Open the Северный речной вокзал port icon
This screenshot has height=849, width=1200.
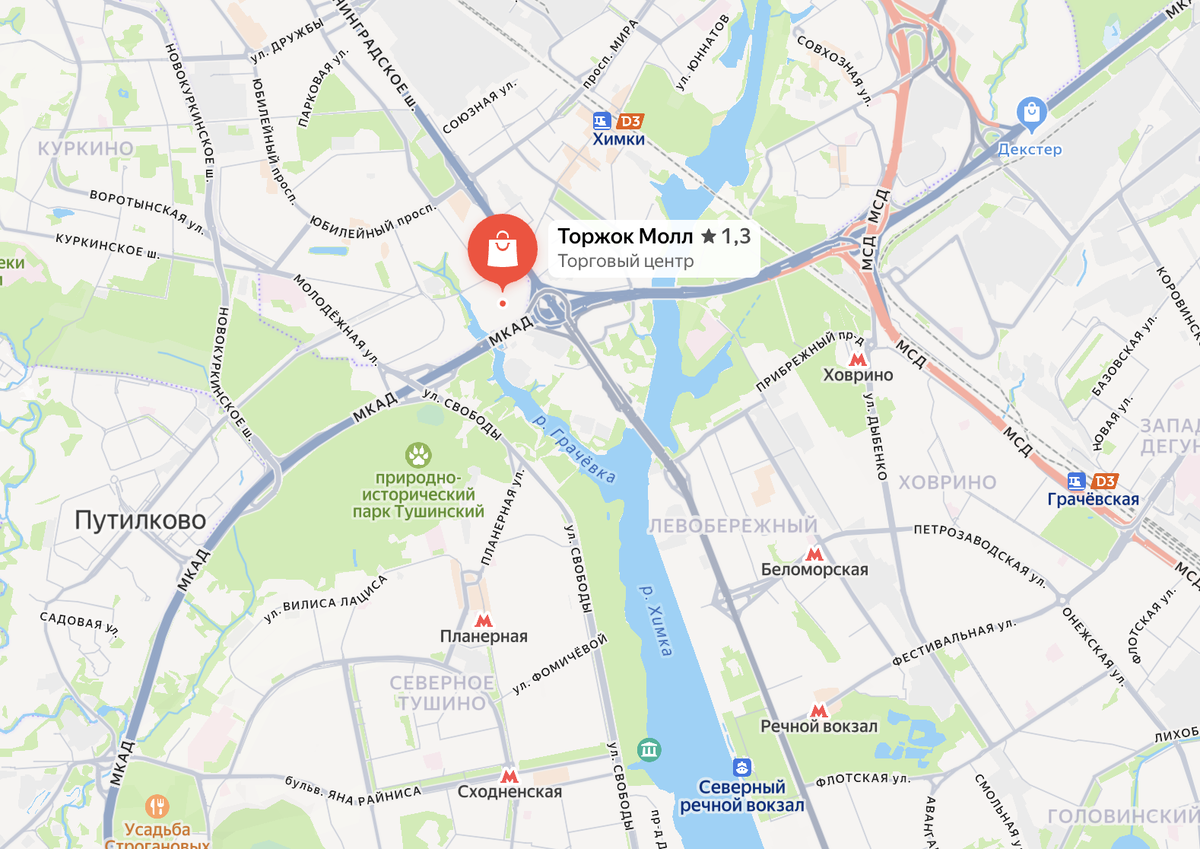[742, 768]
